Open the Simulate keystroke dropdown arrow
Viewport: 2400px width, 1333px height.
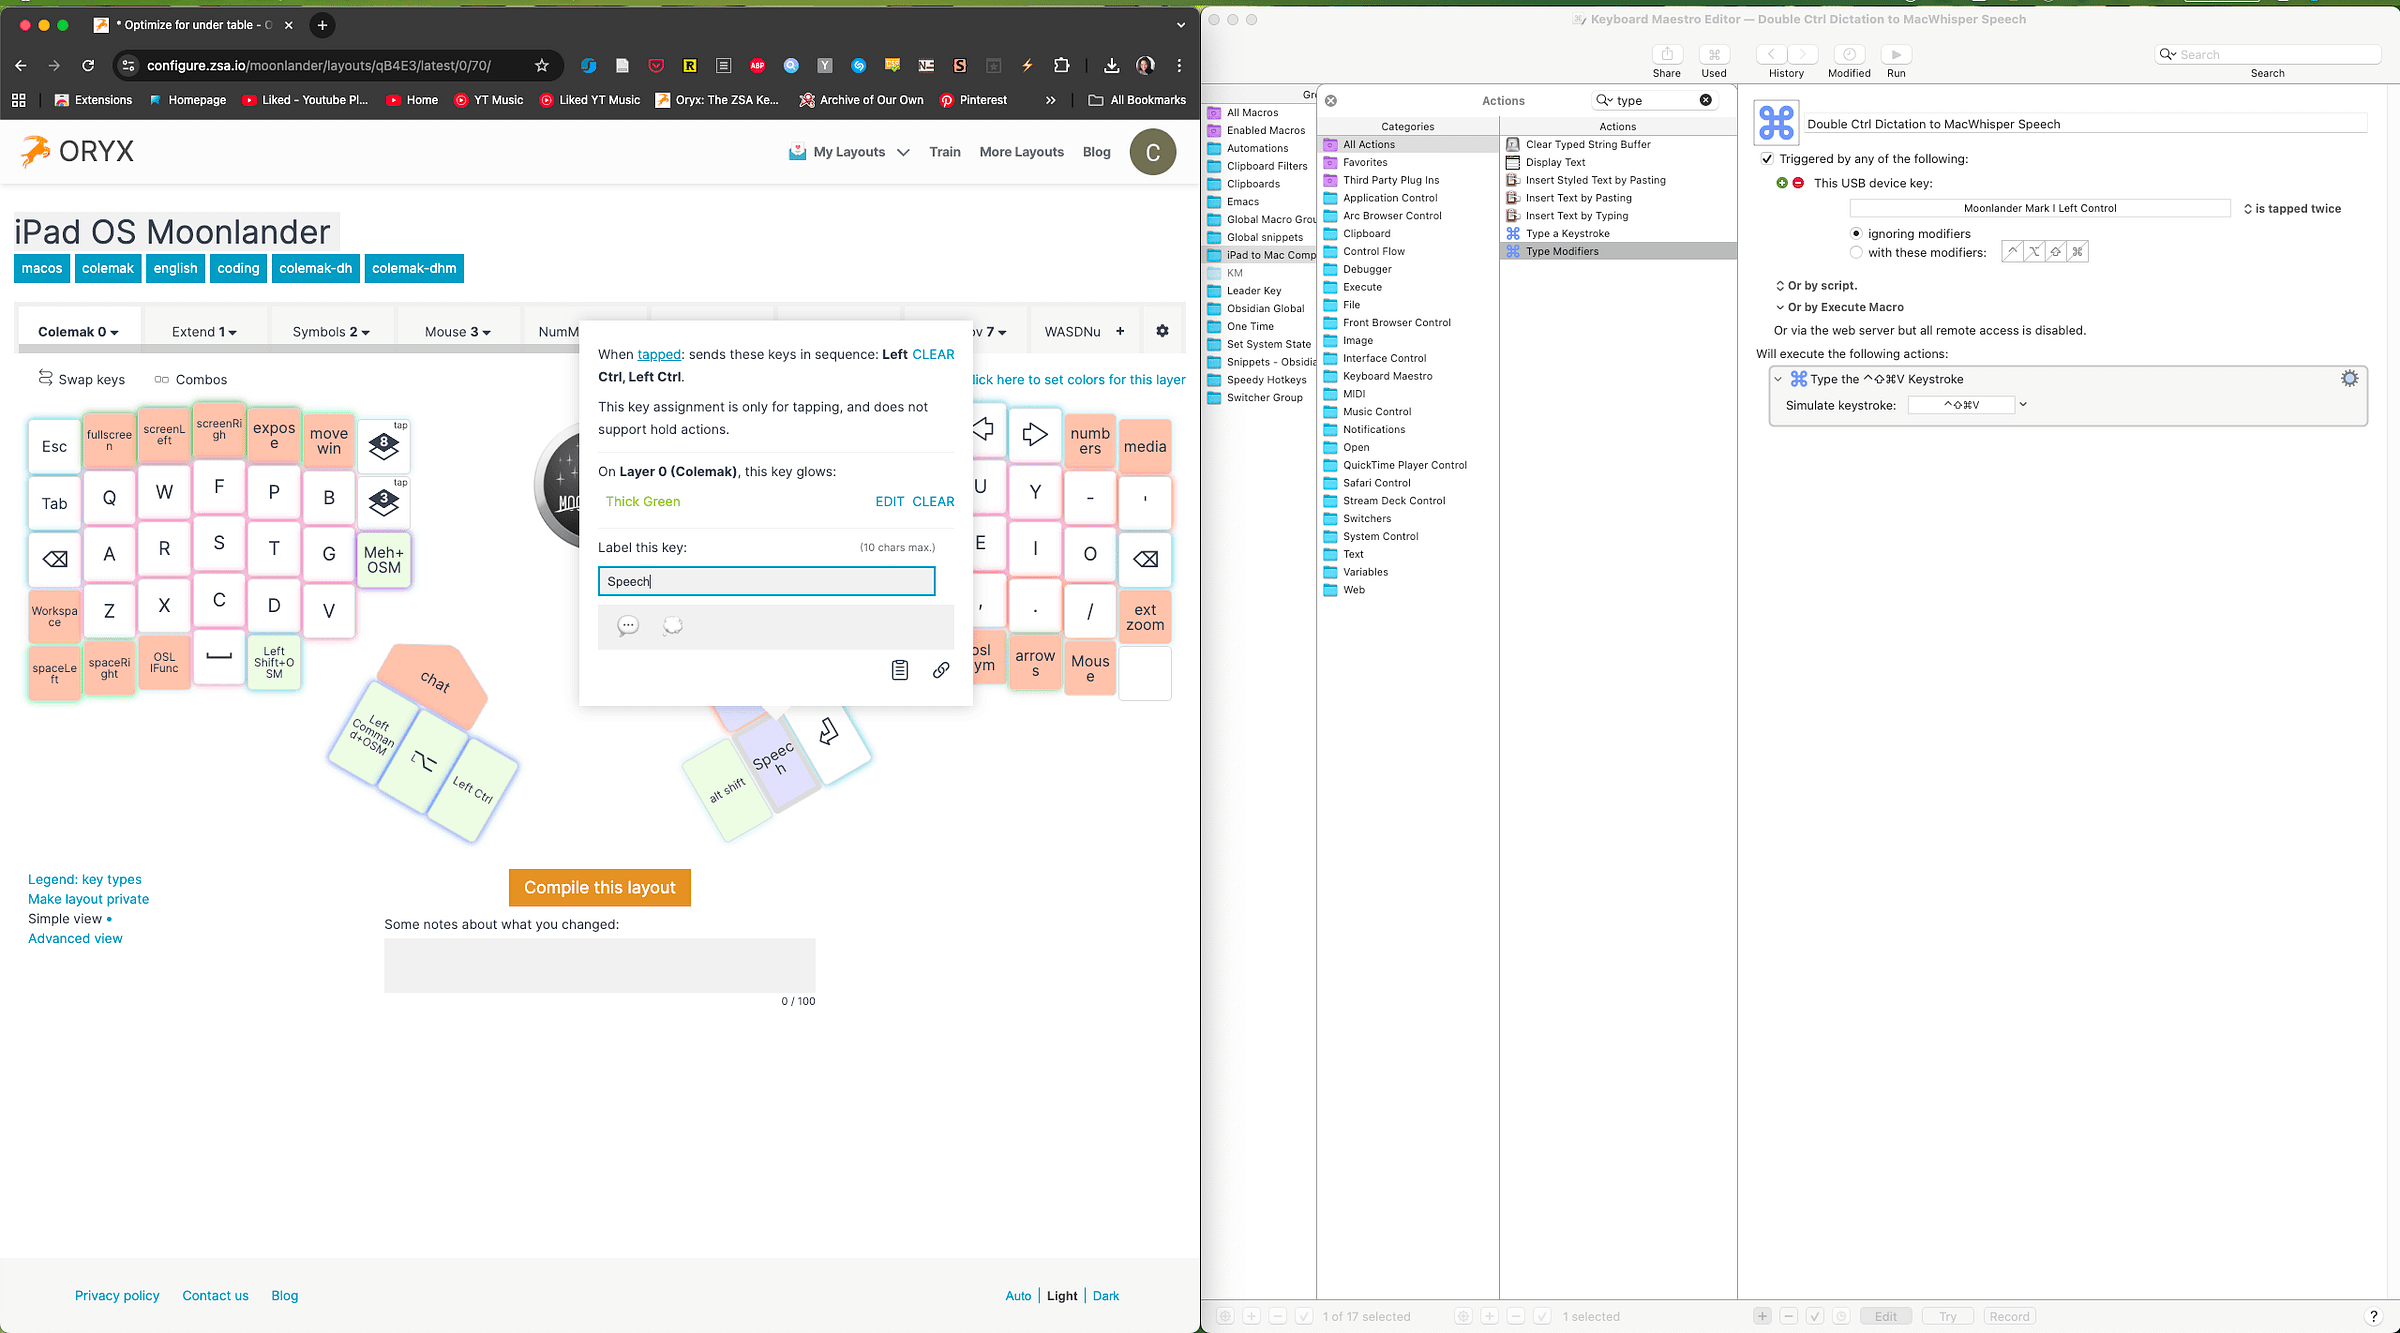(x=2023, y=405)
